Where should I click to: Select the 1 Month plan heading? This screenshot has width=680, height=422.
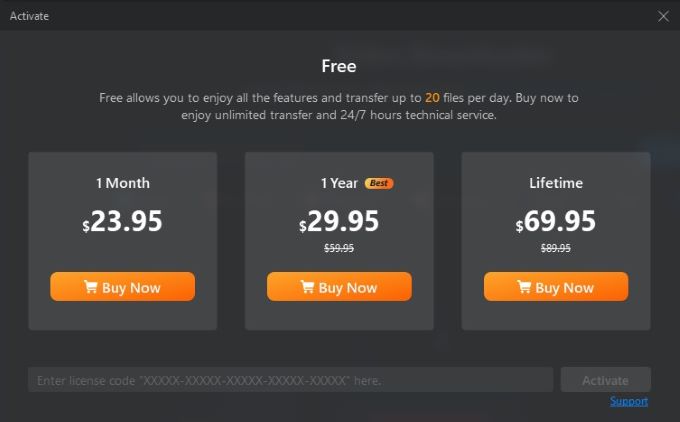click(x=123, y=183)
